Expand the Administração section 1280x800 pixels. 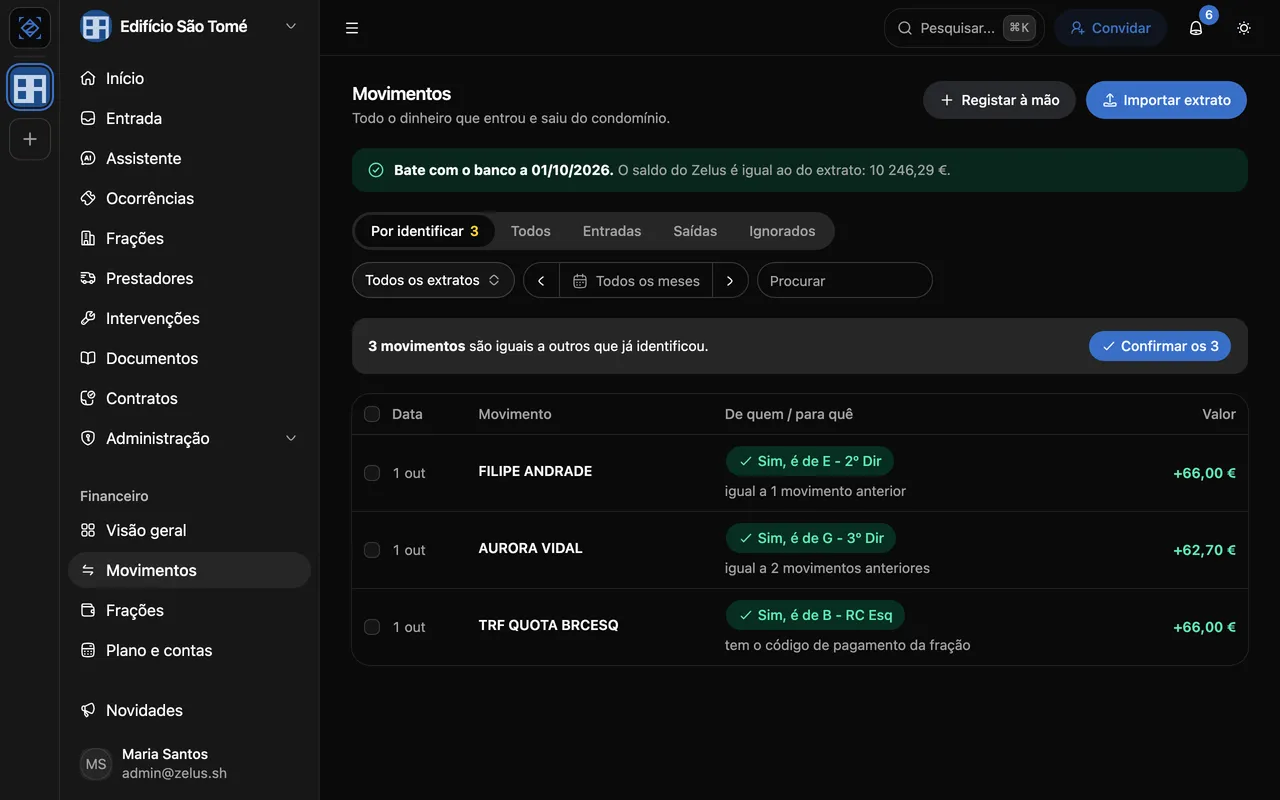[189, 438]
